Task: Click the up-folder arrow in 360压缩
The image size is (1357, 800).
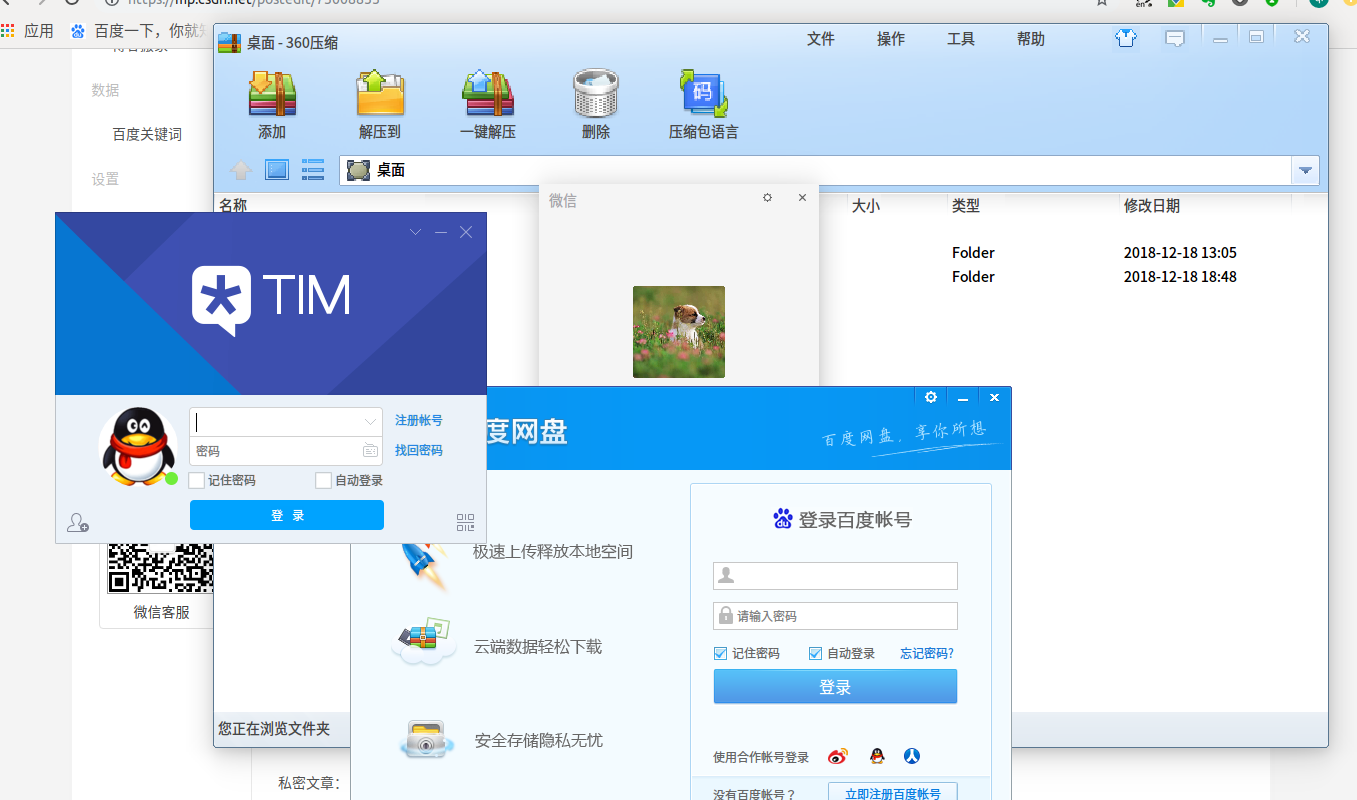Action: point(241,170)
